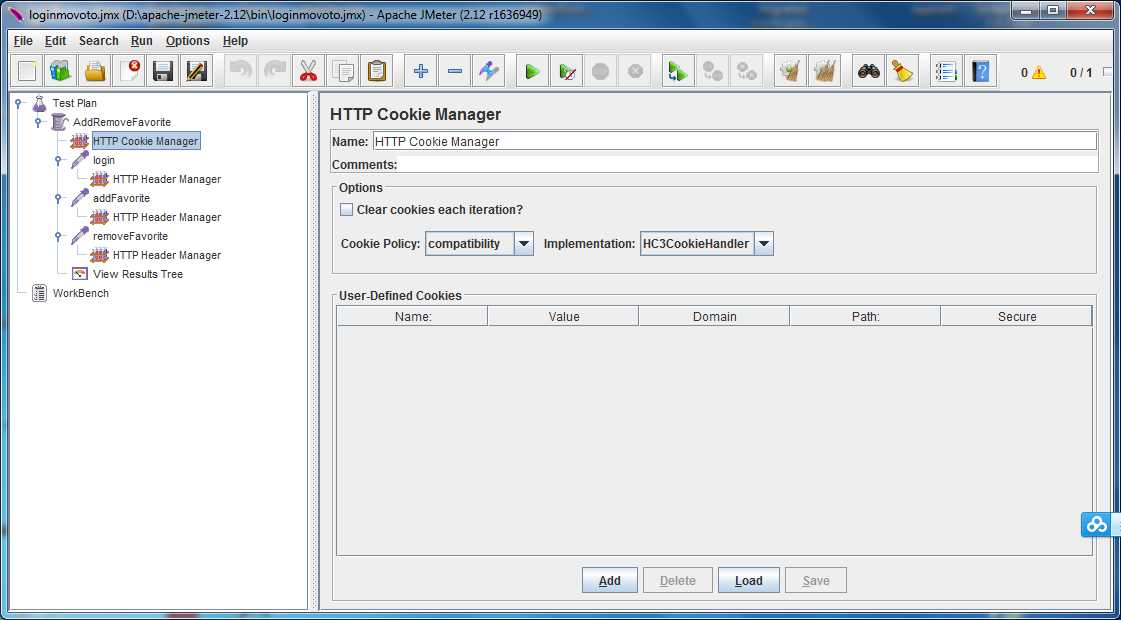Click the Save cookies button
This screenshot has height=620, width=1121.
[816, 581]
